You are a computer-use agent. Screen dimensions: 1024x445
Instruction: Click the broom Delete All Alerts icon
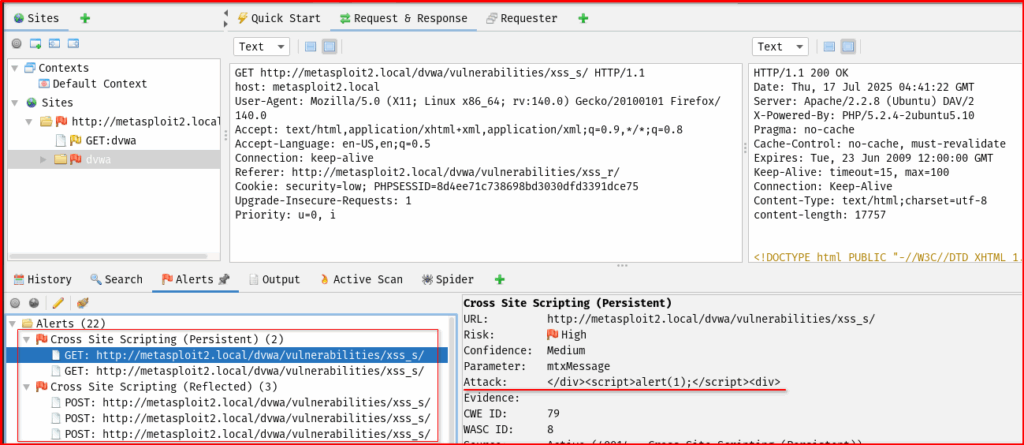click(x=82, y=303)
